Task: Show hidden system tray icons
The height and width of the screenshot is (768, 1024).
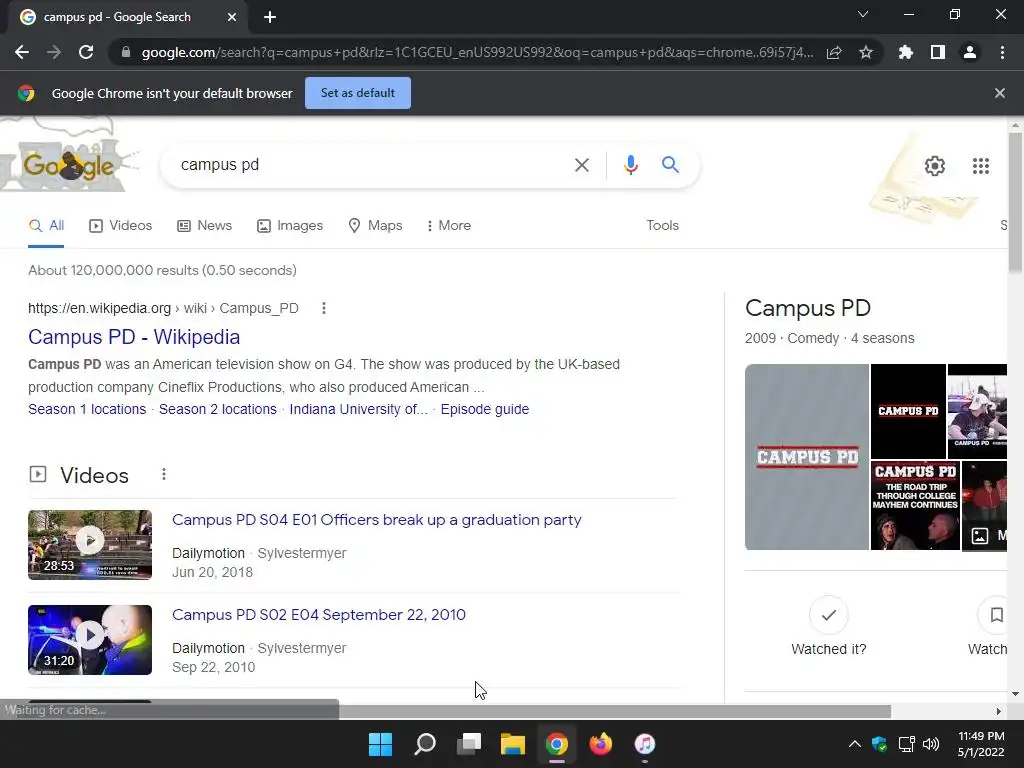Action: pos(854,744)
